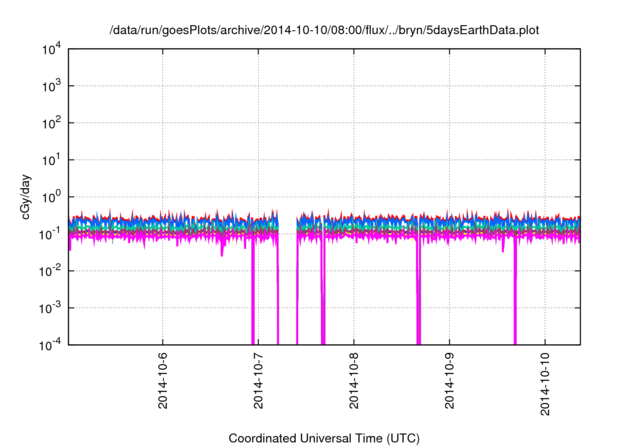Screen dimensions: 640x448
Task: Click the 10^-1 y-axis tick label
Action: tap(51, 235)
